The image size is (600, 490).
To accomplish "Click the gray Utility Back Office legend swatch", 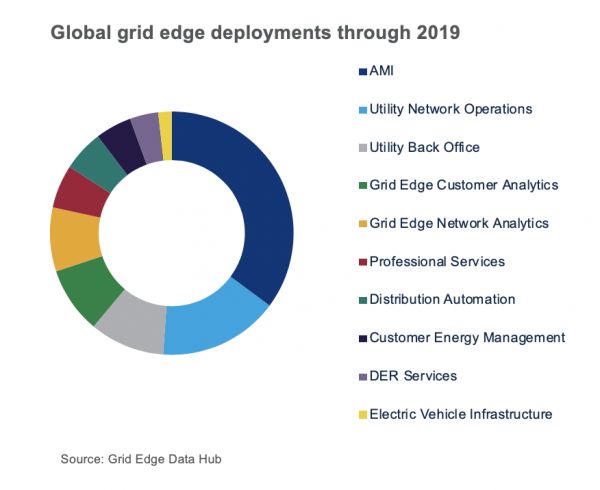I will (362, 147).
